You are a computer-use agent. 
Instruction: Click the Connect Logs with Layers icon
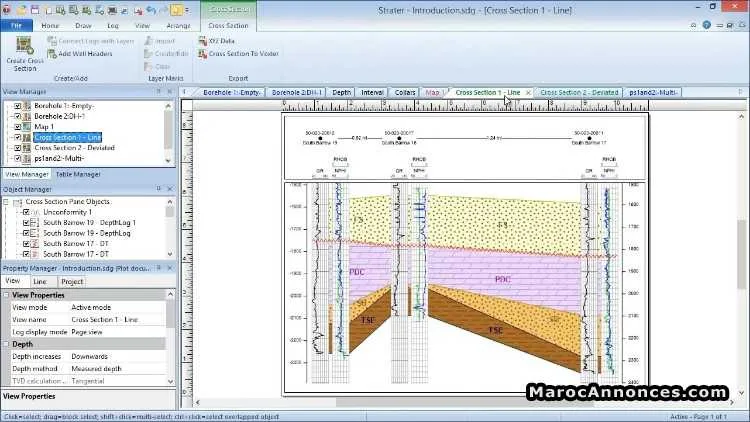click(x=52, y=41)
